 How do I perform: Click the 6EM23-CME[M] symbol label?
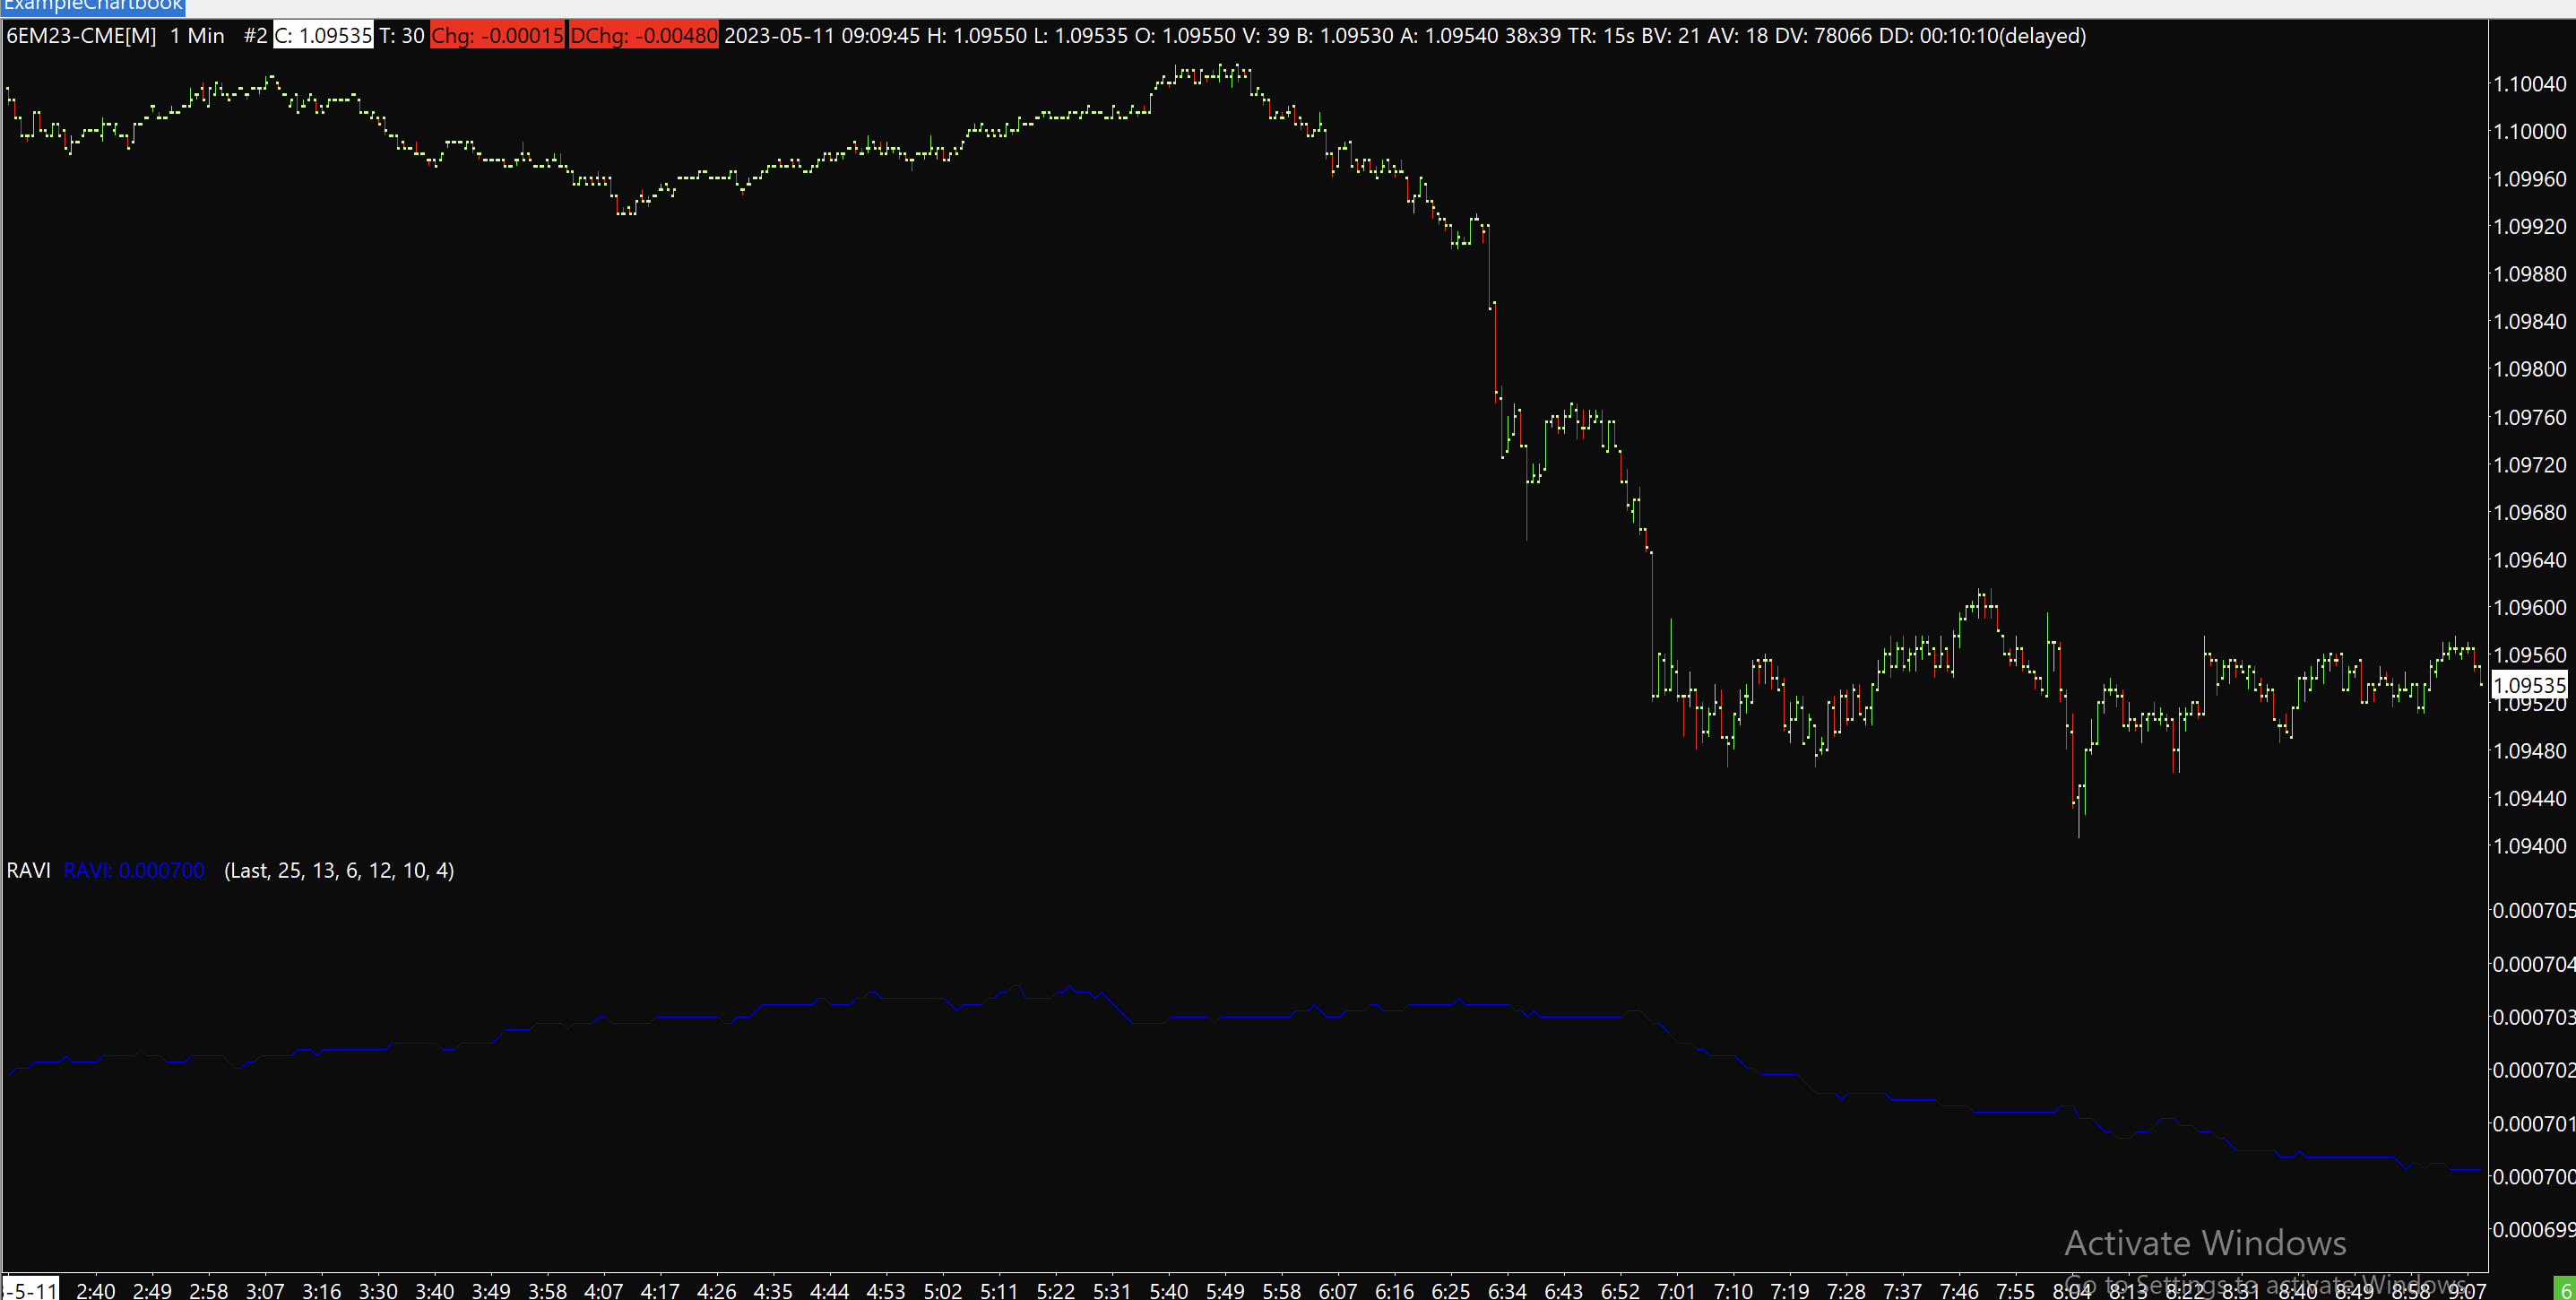pyautogui.click(x=81, y=36)
